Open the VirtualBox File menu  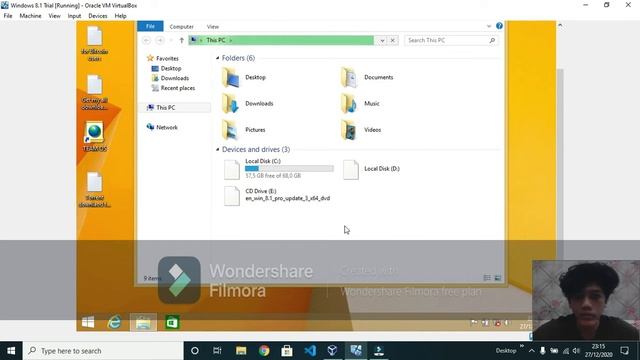[x=8, y=16]
